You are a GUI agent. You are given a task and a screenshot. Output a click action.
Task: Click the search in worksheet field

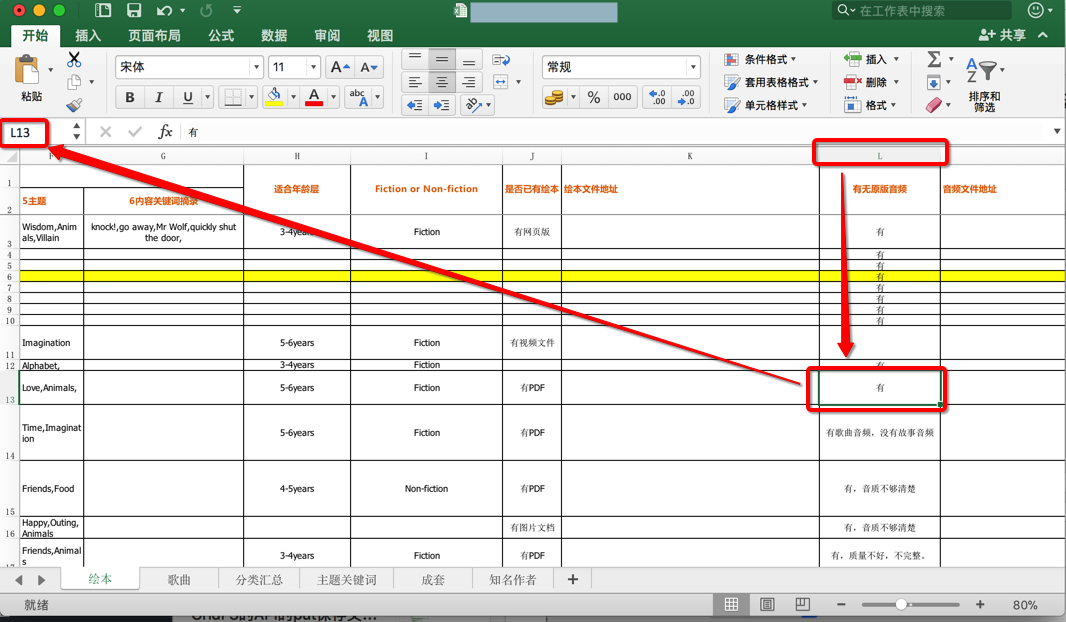tap(921, 10)
